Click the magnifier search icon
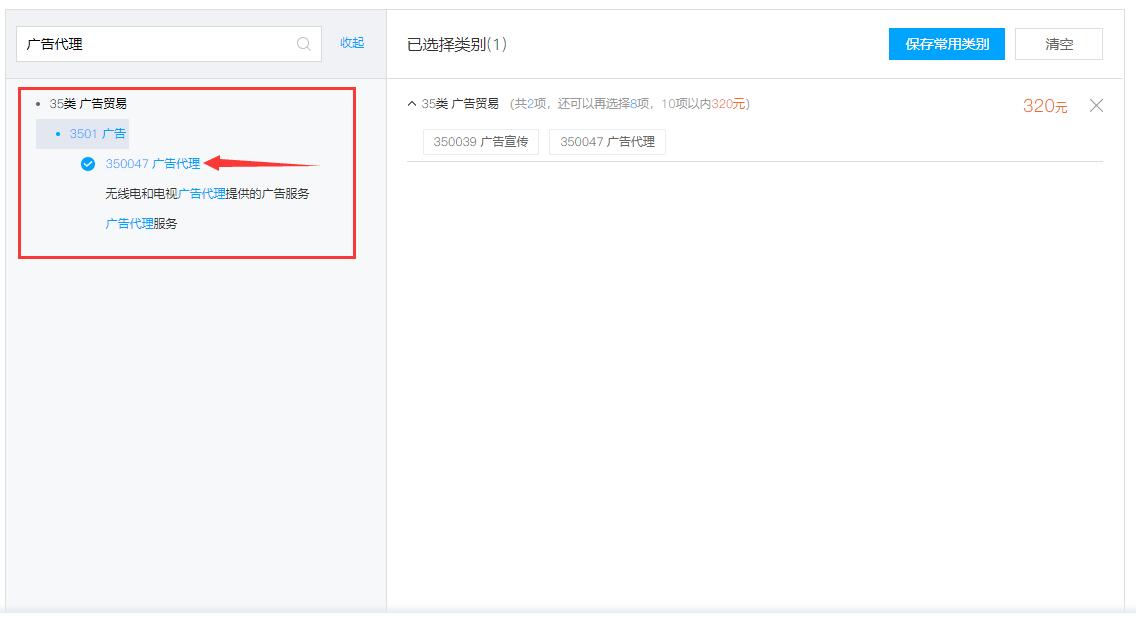Viewport: 1136px width, 621px height. click(304, 44)
